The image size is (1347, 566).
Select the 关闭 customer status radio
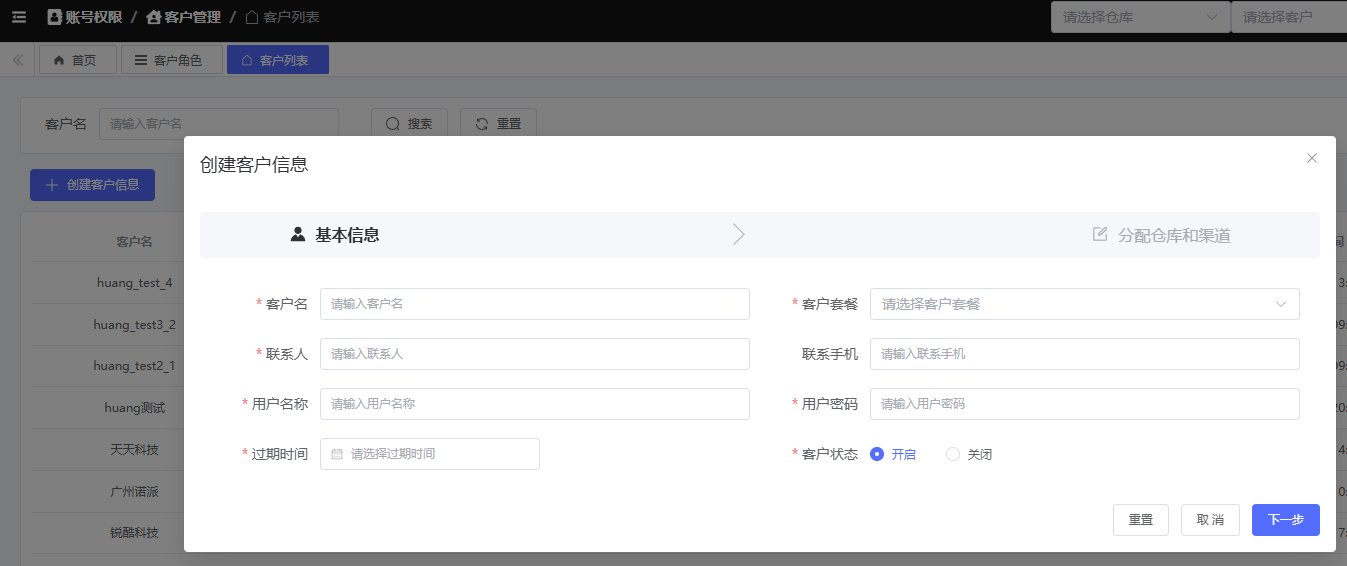click(x=953, y=454)
